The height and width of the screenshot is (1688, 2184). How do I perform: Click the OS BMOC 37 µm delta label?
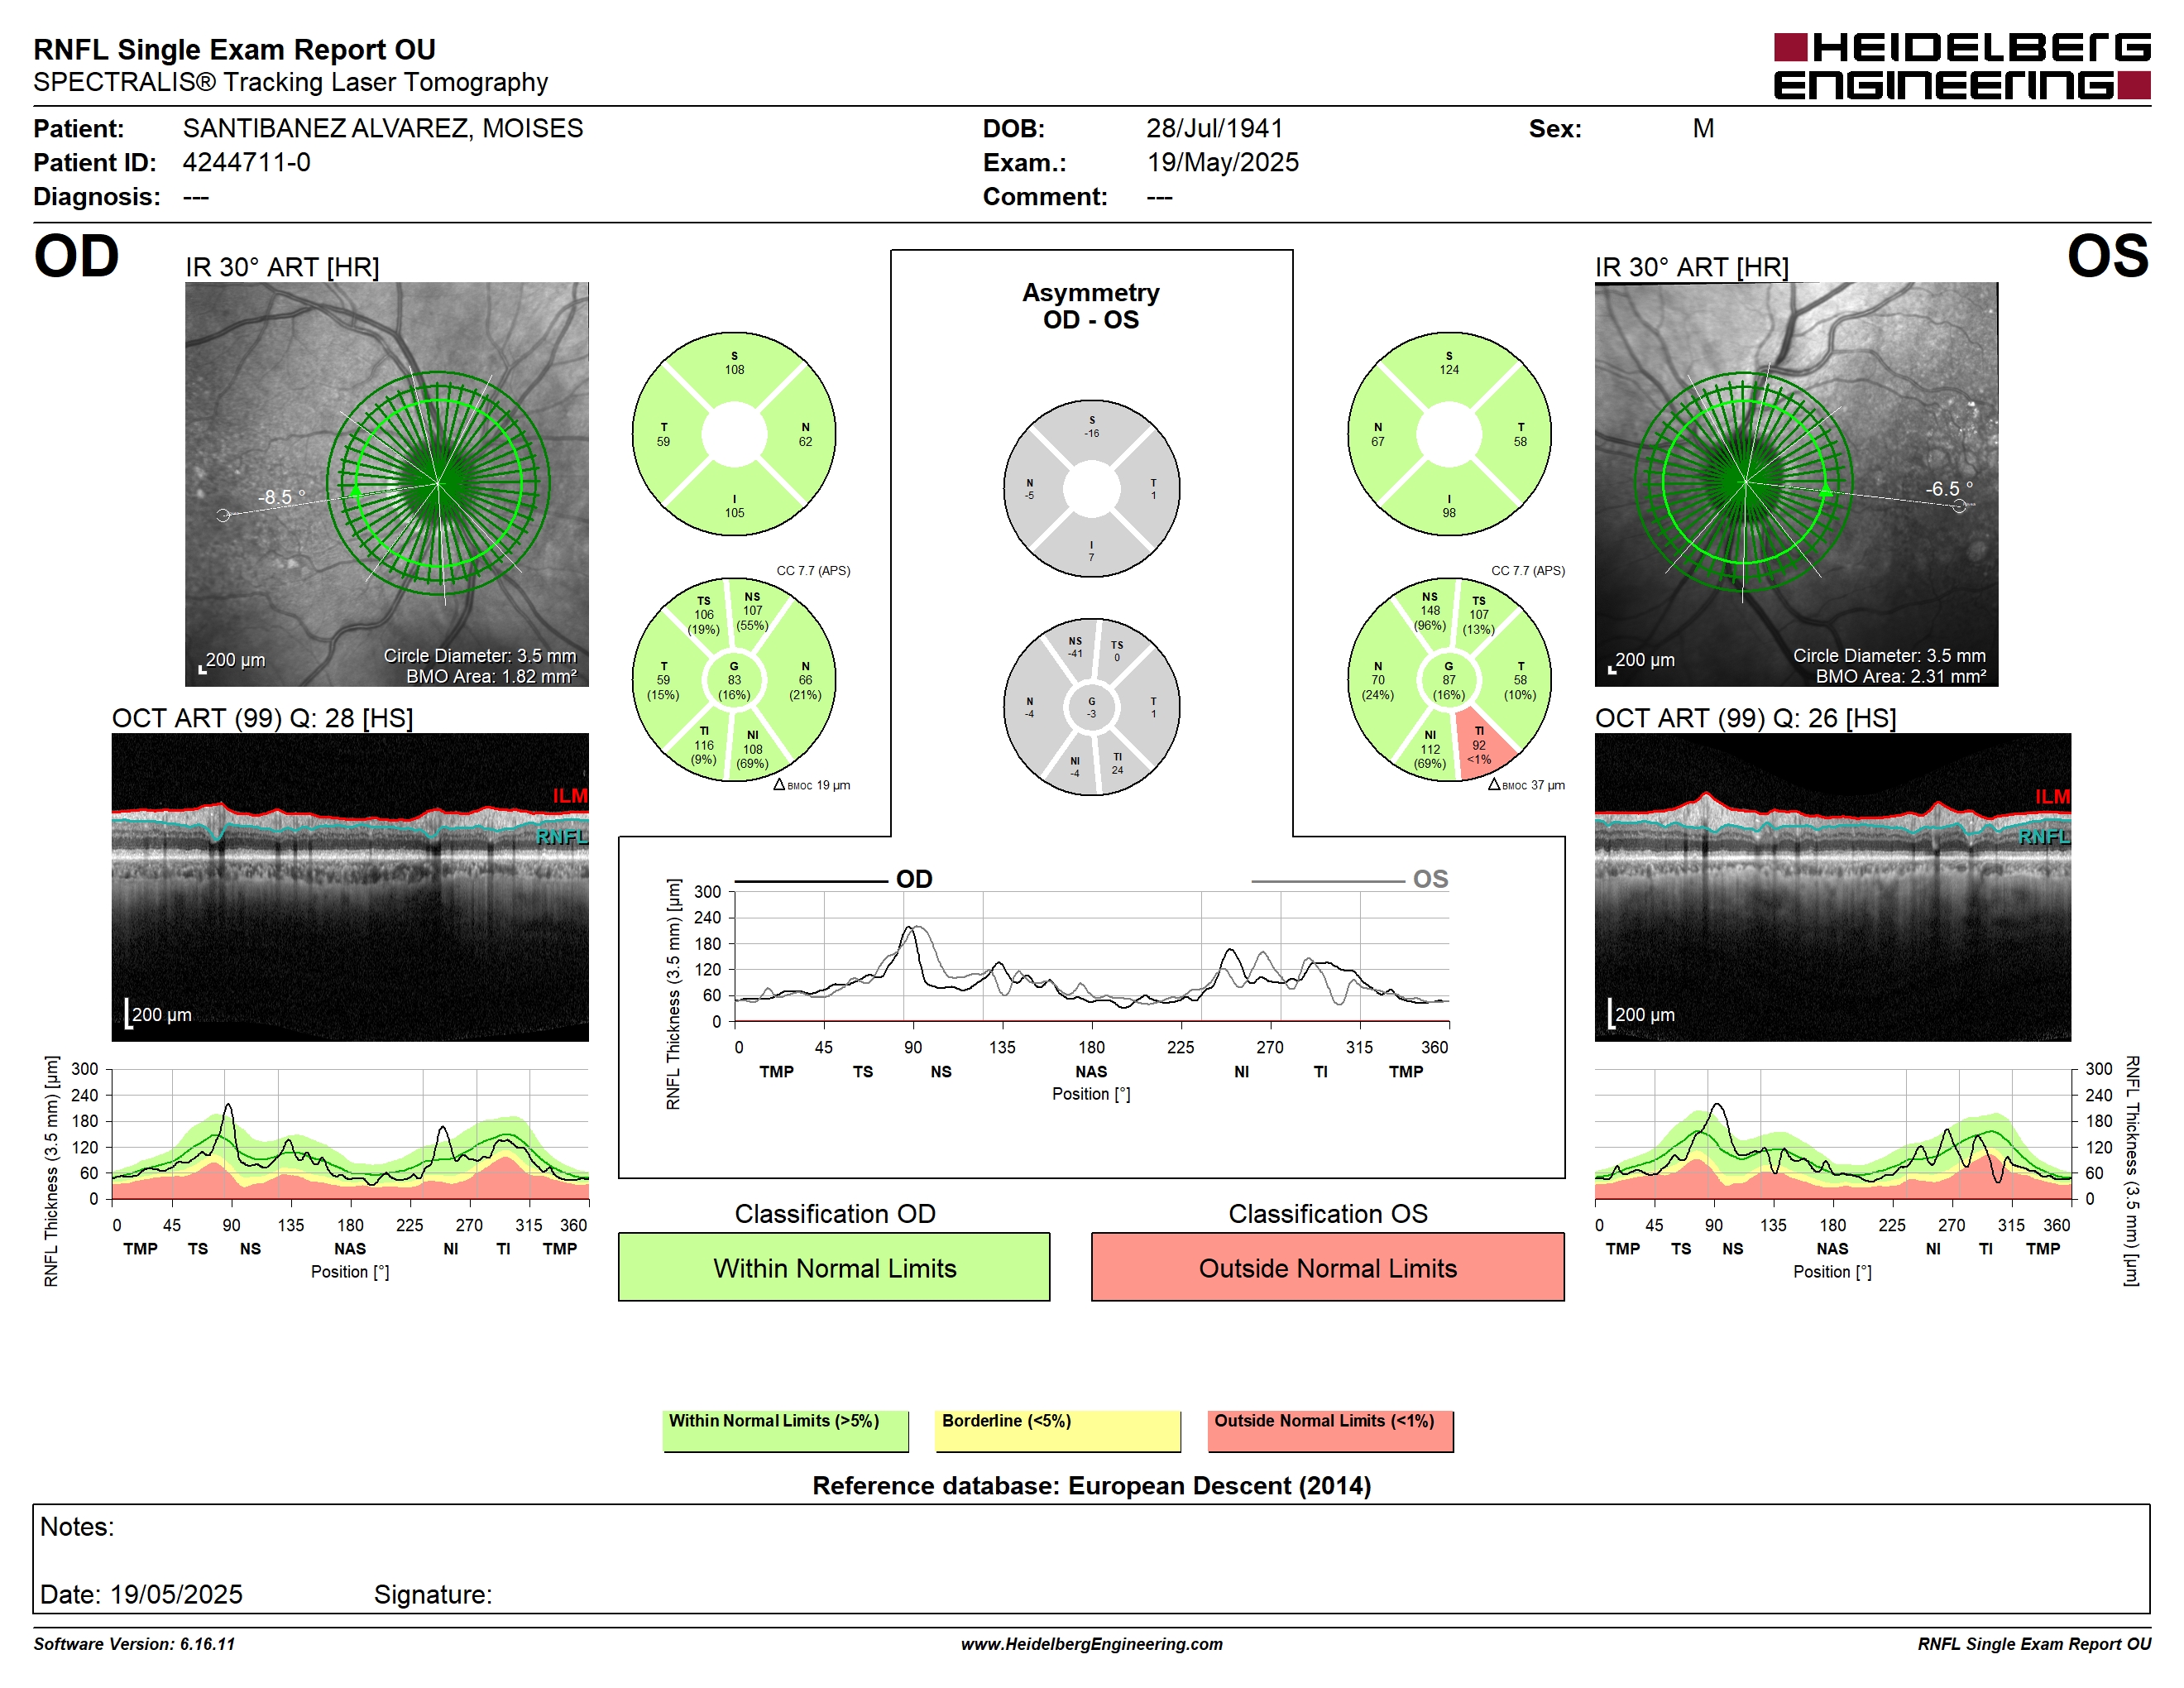(x=1526, y=785)
